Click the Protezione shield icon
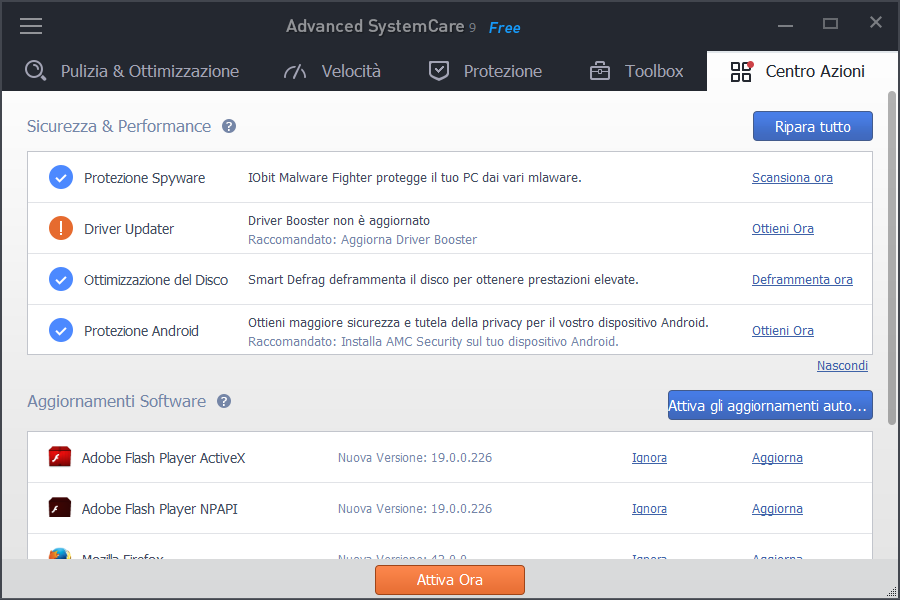 439,71
